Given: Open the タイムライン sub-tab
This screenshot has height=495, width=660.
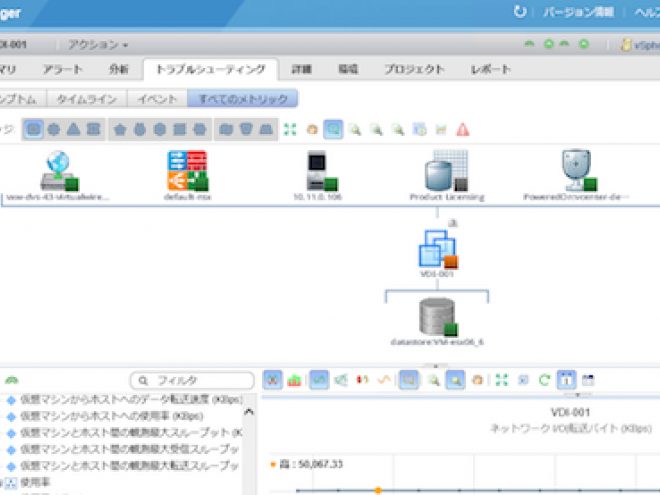Looking at the screenshot, I should click(x=87, y=99).
